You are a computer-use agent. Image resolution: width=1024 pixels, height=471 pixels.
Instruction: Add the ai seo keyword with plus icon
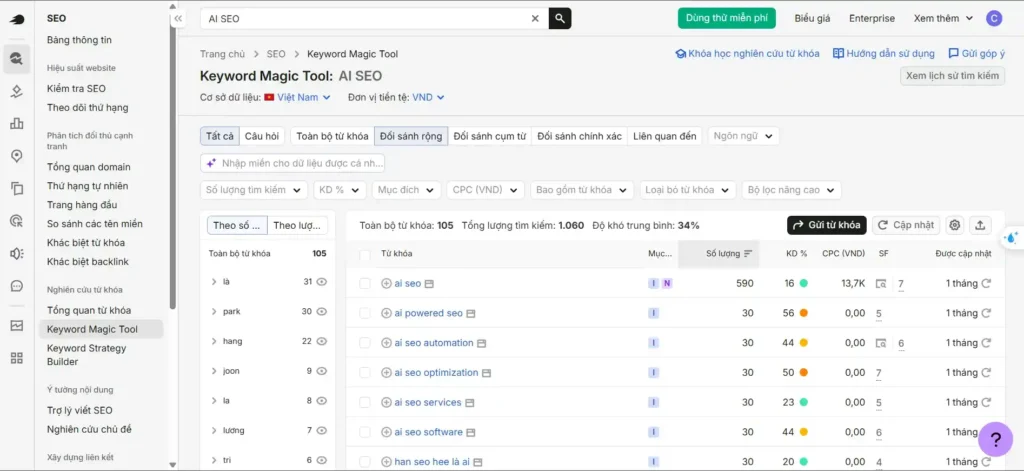(x=386, y=284)
